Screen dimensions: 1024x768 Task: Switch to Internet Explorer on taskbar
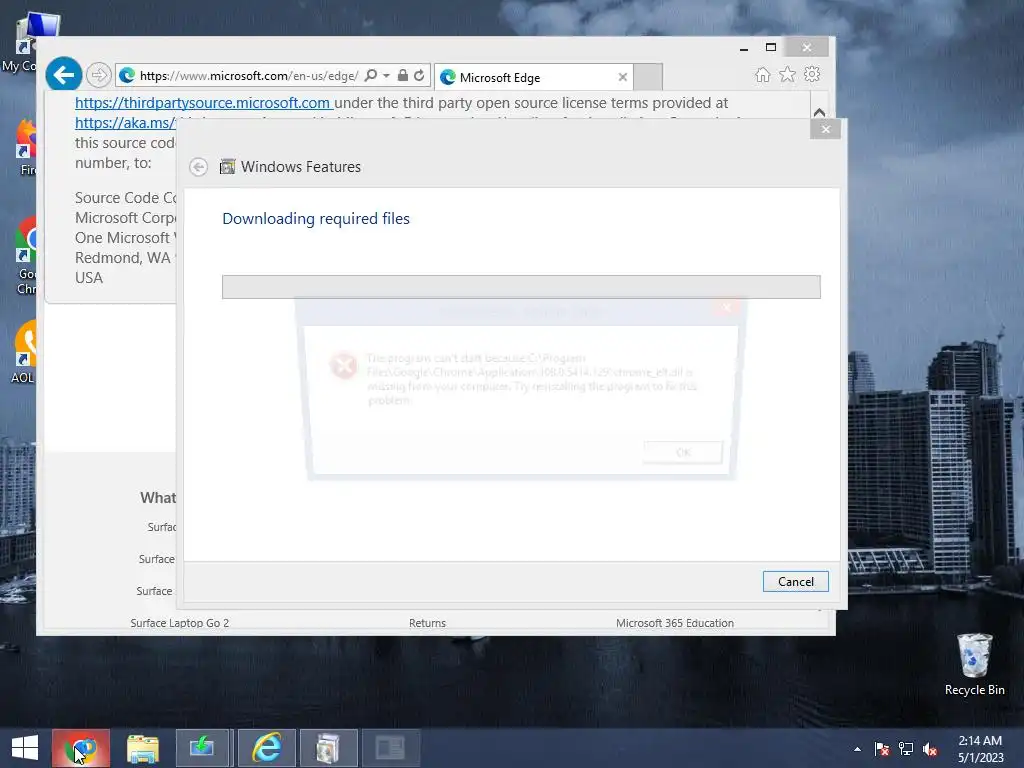[266, 748]
